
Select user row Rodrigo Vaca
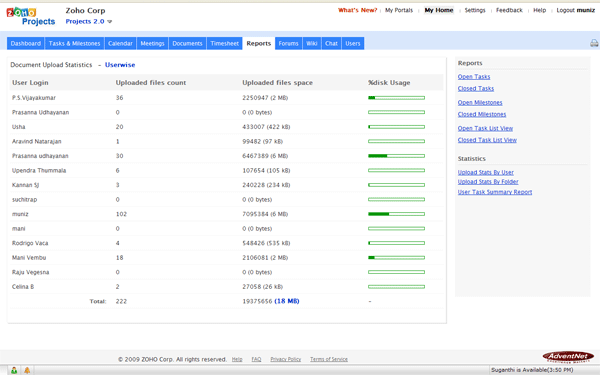coord(227,243)
